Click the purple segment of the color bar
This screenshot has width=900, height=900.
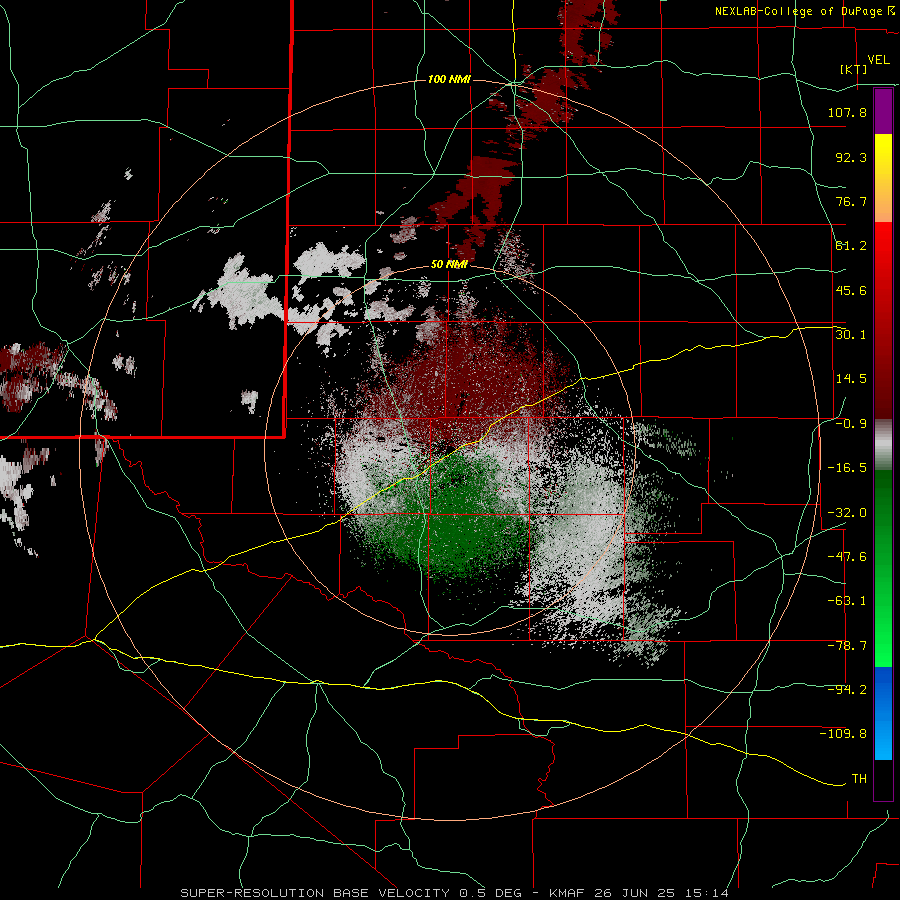(x=883, y=112)
